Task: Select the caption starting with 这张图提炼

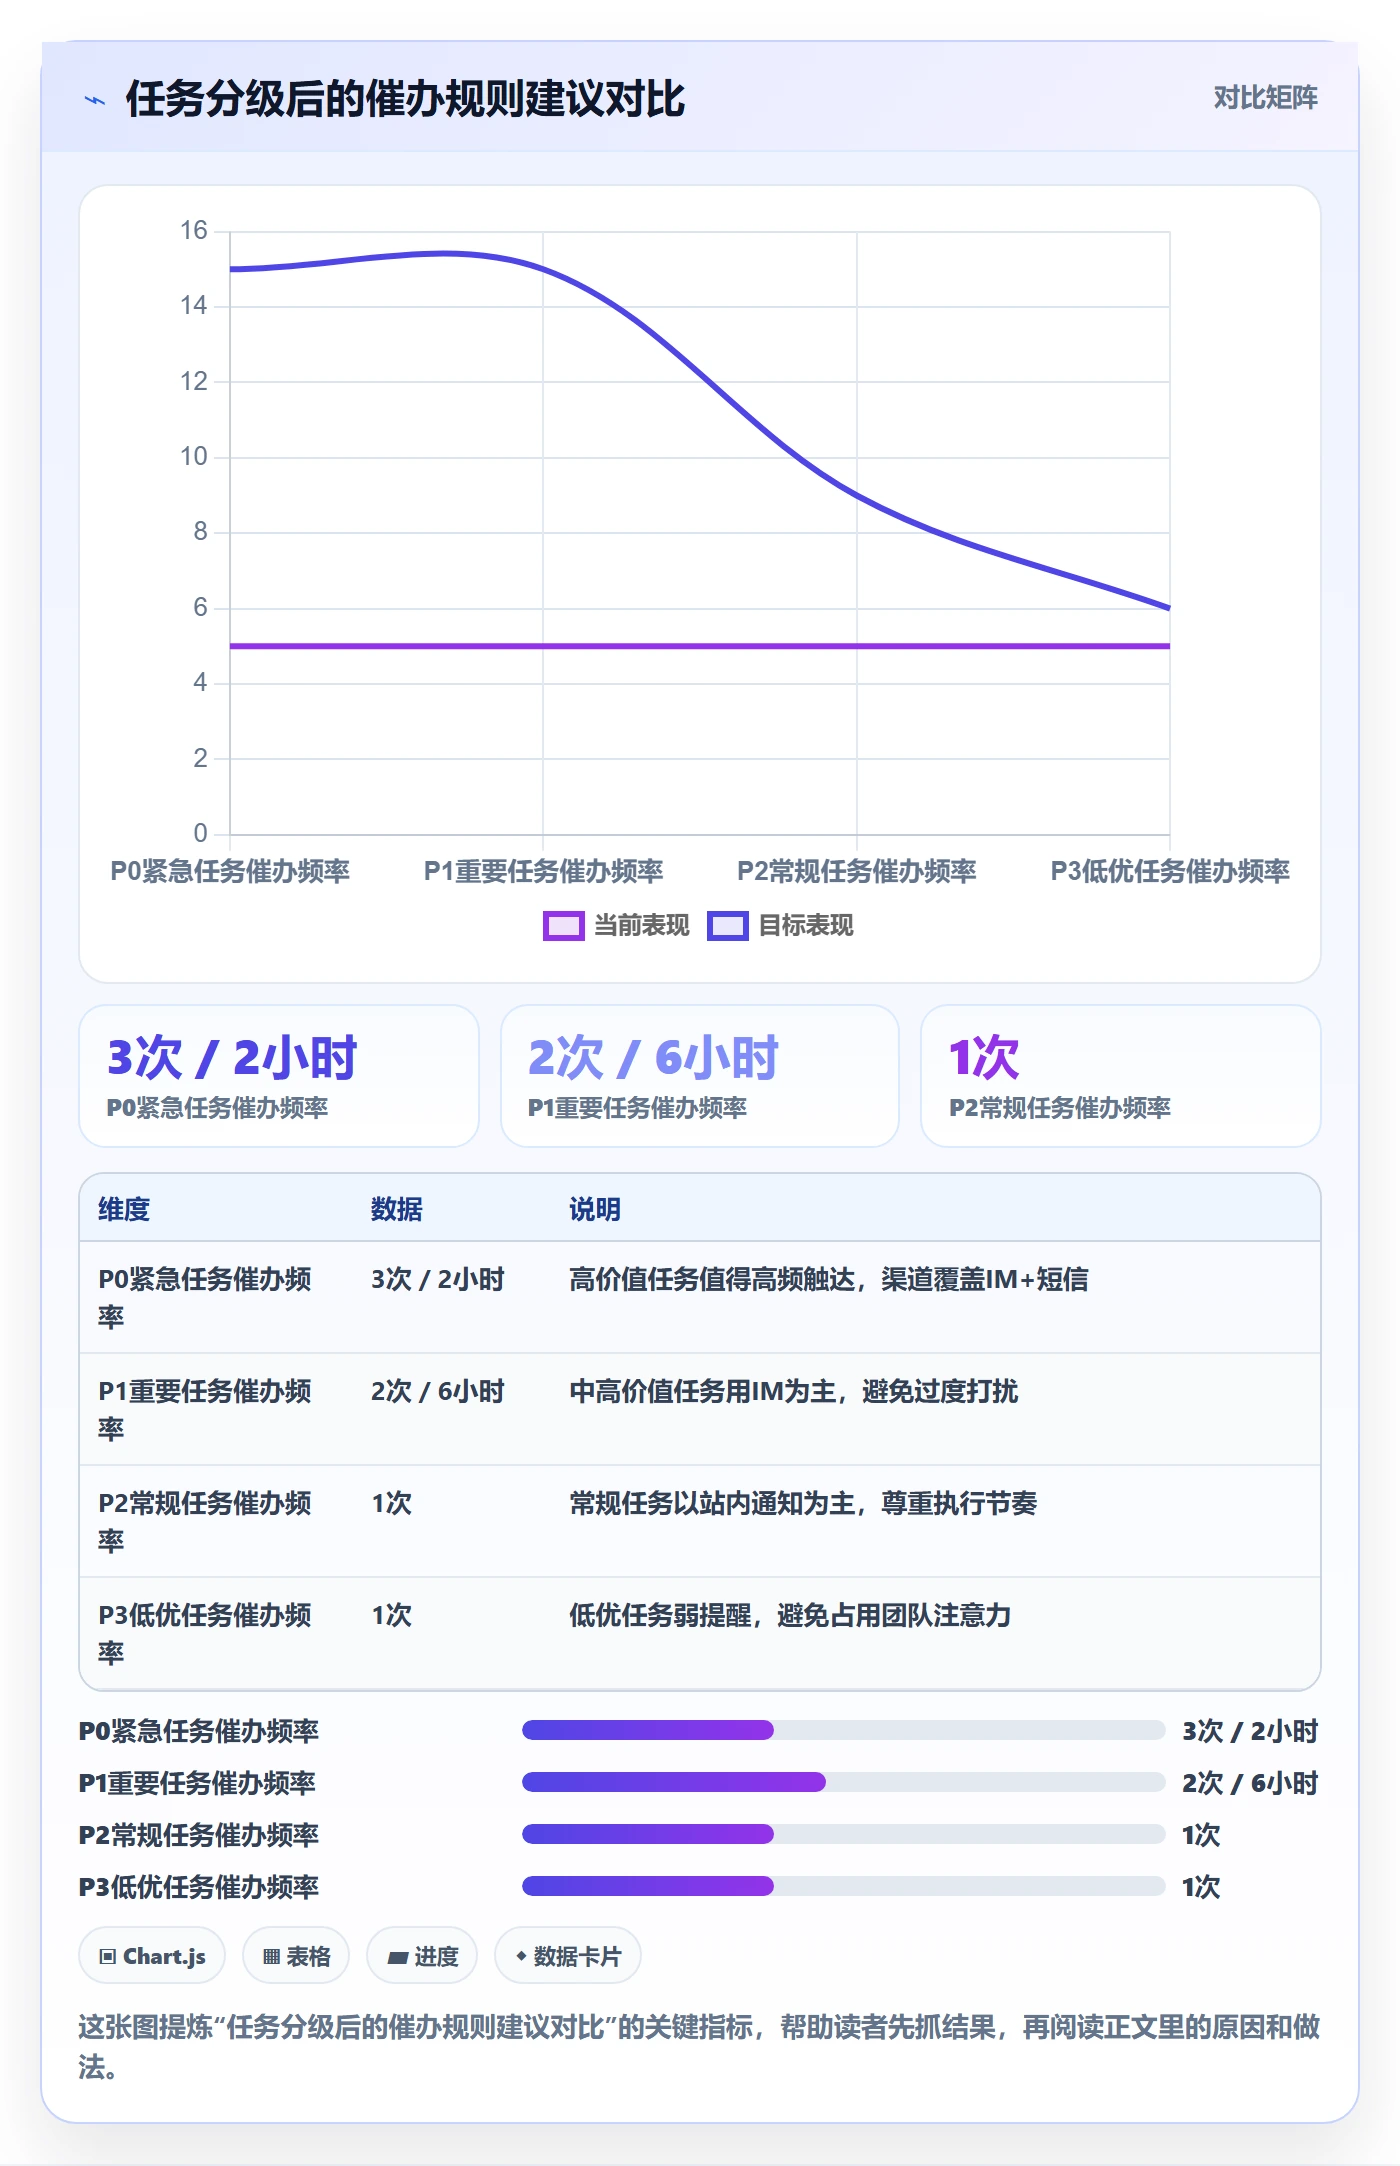Action: (699, 2047)
